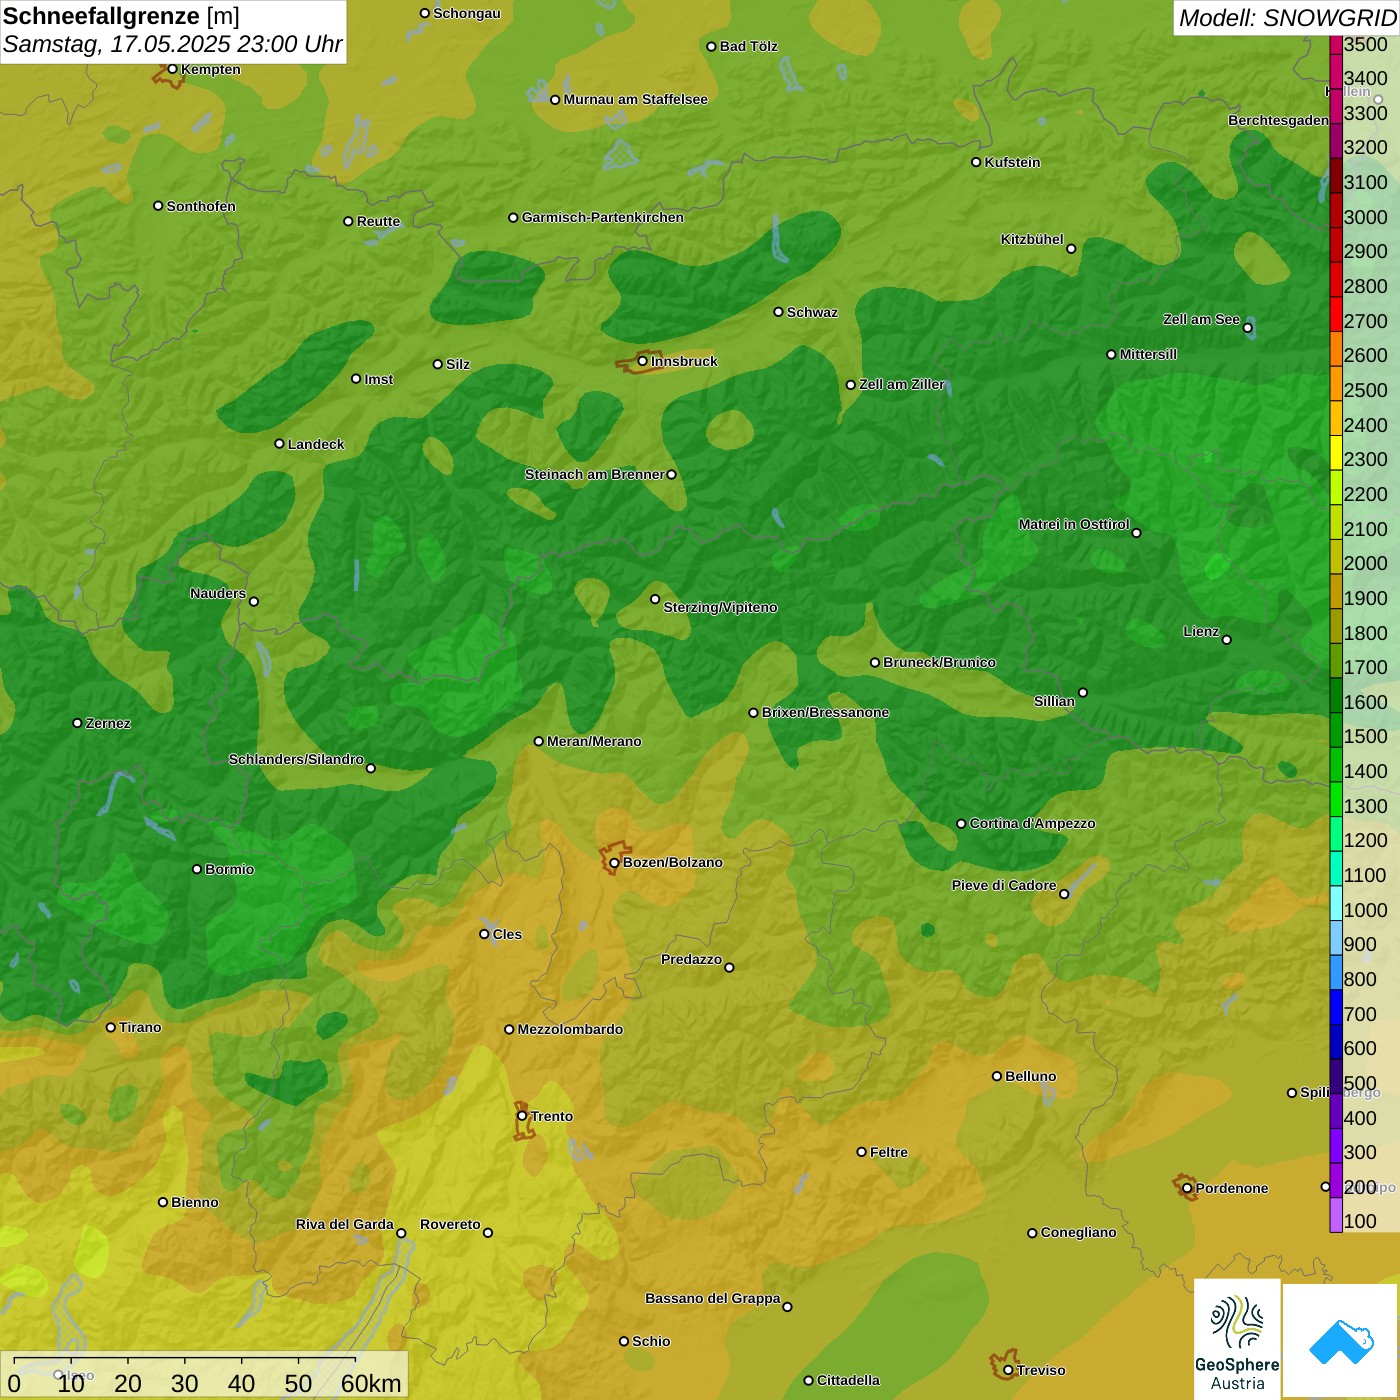
Task: Click the Brixen/Bressanone label
Action: (x=825, y=712)
